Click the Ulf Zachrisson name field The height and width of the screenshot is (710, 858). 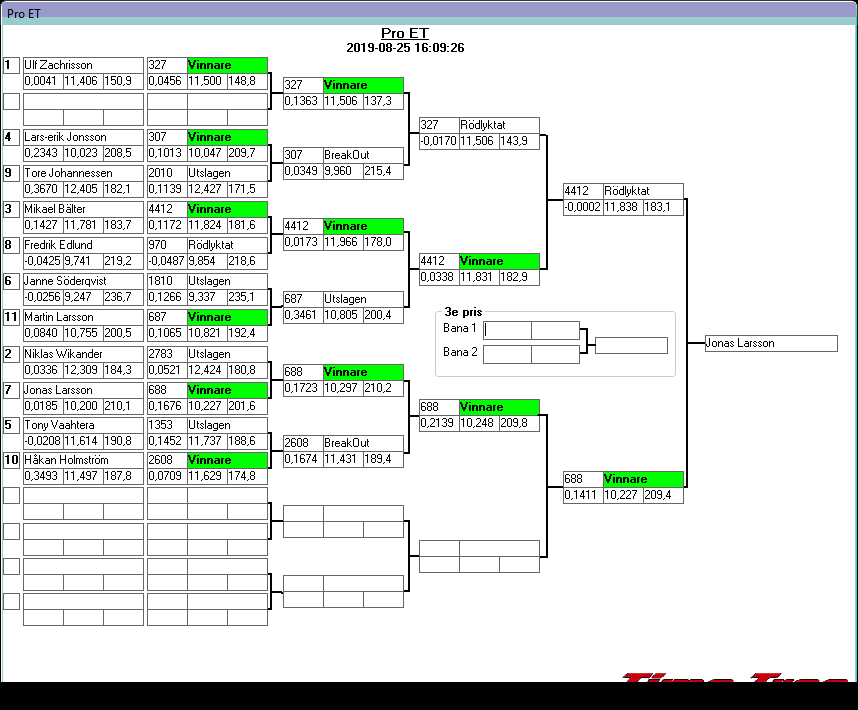pyautogui.click(x=83, y=65)
